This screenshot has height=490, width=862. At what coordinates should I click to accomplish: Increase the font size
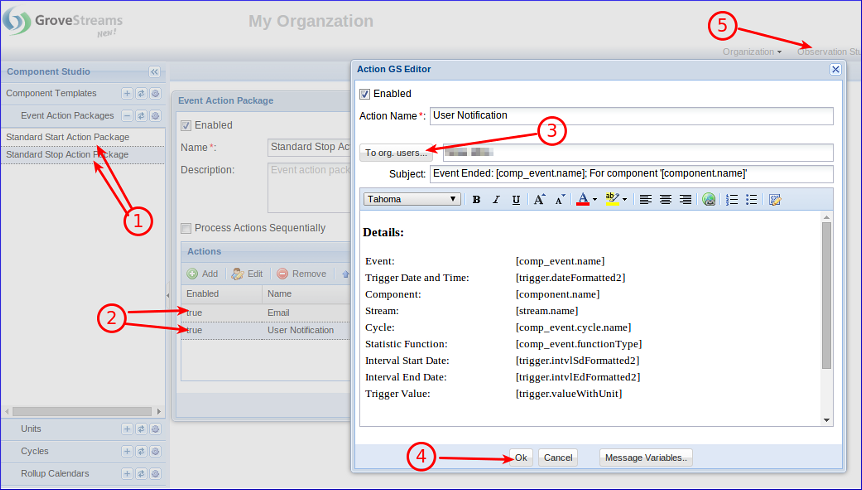coord(539,199)
